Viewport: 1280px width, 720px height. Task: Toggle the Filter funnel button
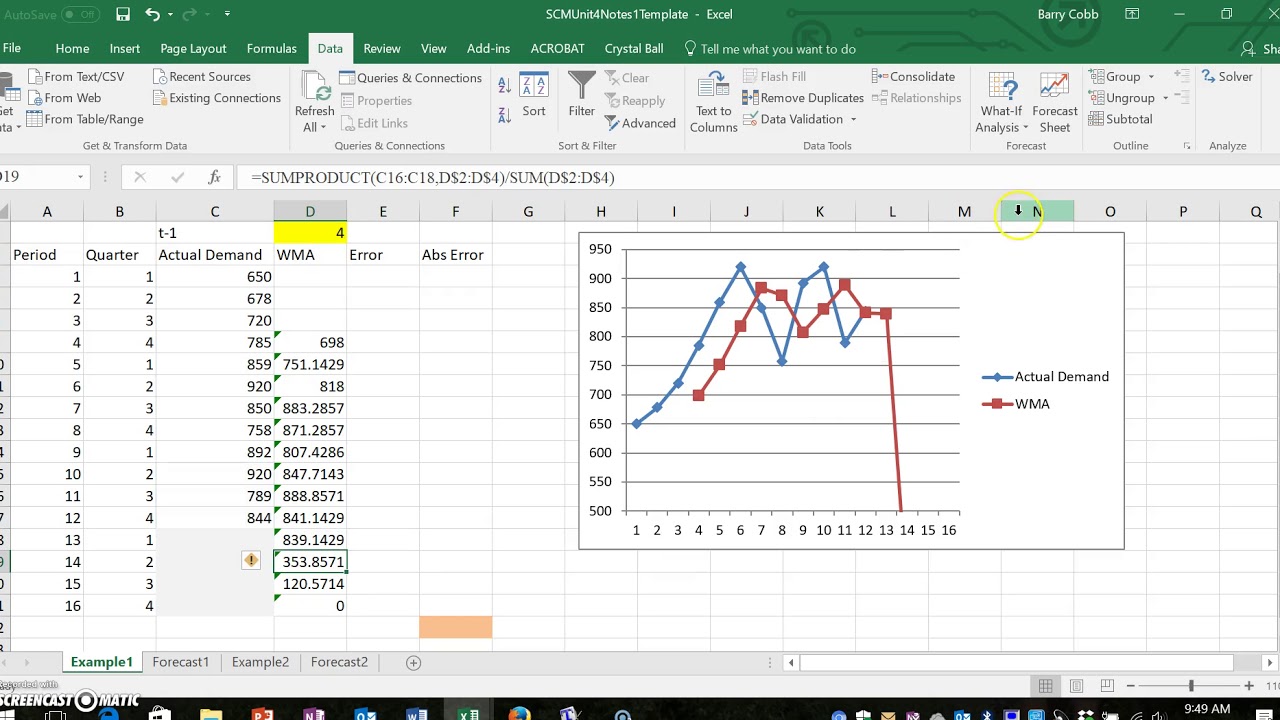click(x=582, y=95)
